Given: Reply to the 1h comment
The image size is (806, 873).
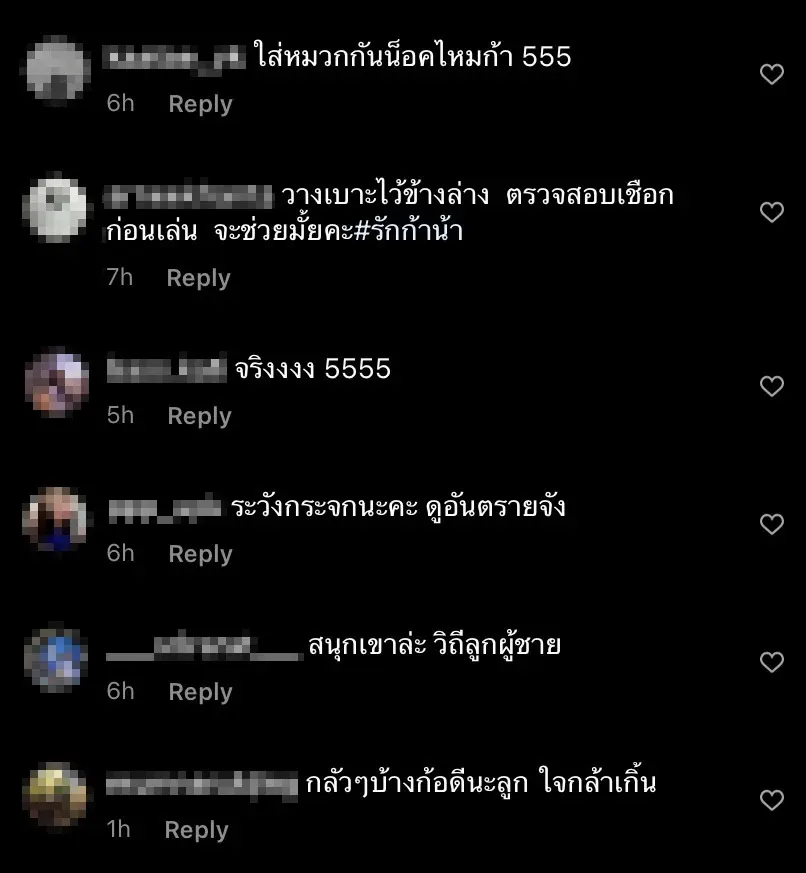Looking at the screenshot, I should pos(196,830).
